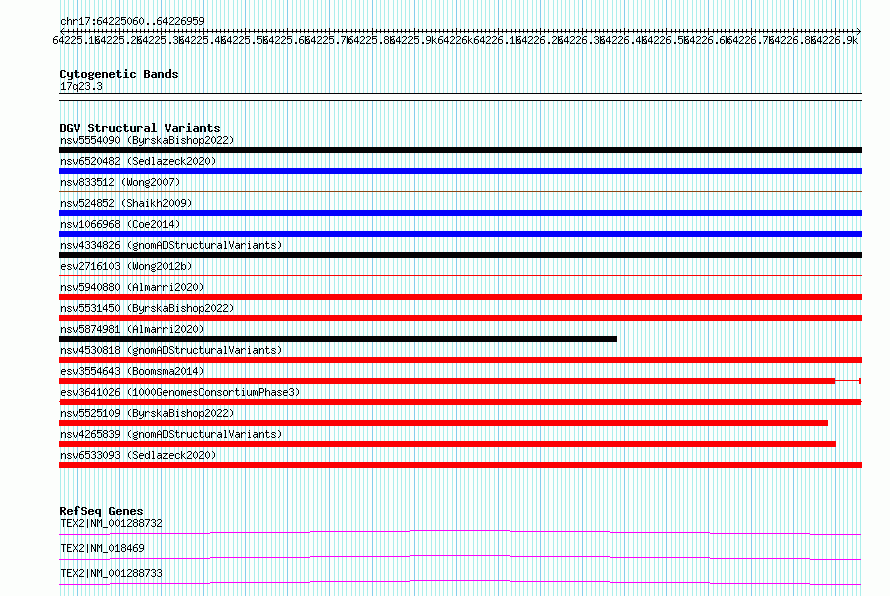Open variant nsv833512 (Wong2007)
The width and height of the screenshot is (890, 596).
point(120,182)
